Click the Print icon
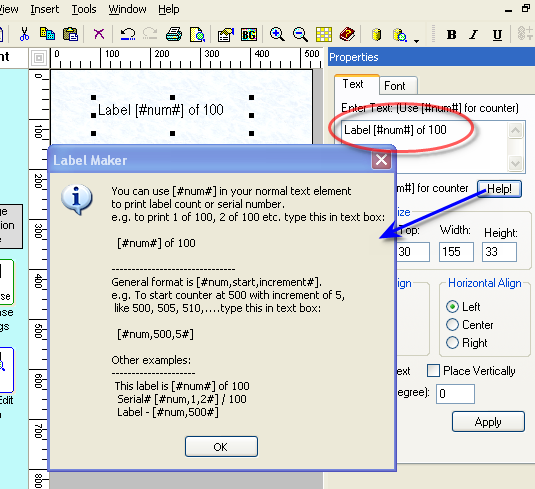535x489 pixels. (x=174, y=34)
